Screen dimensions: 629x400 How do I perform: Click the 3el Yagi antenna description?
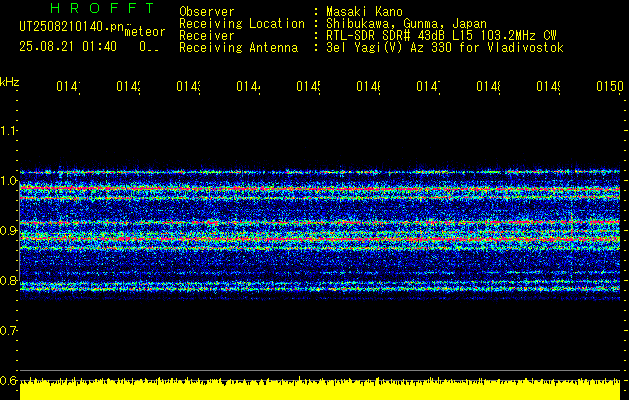[x=445, y=48]
